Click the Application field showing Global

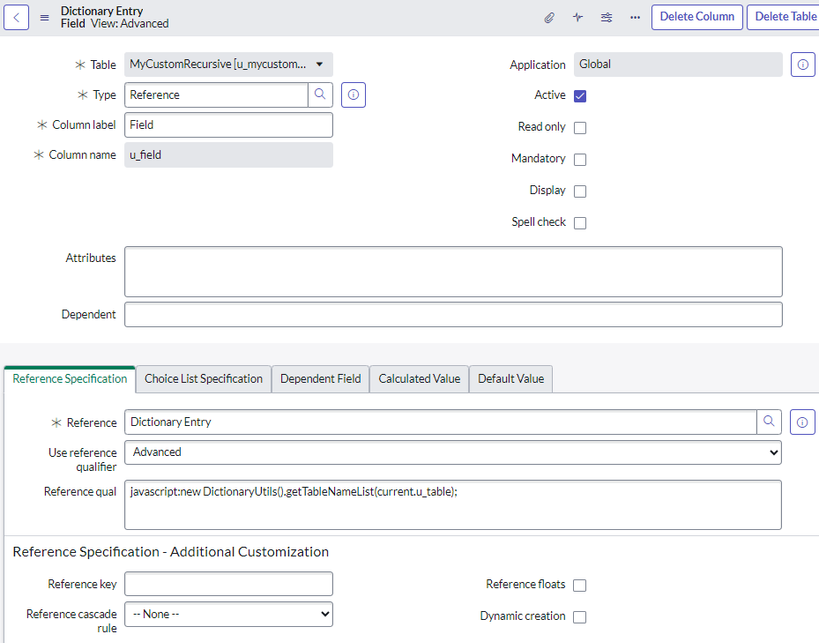(678, 64)
